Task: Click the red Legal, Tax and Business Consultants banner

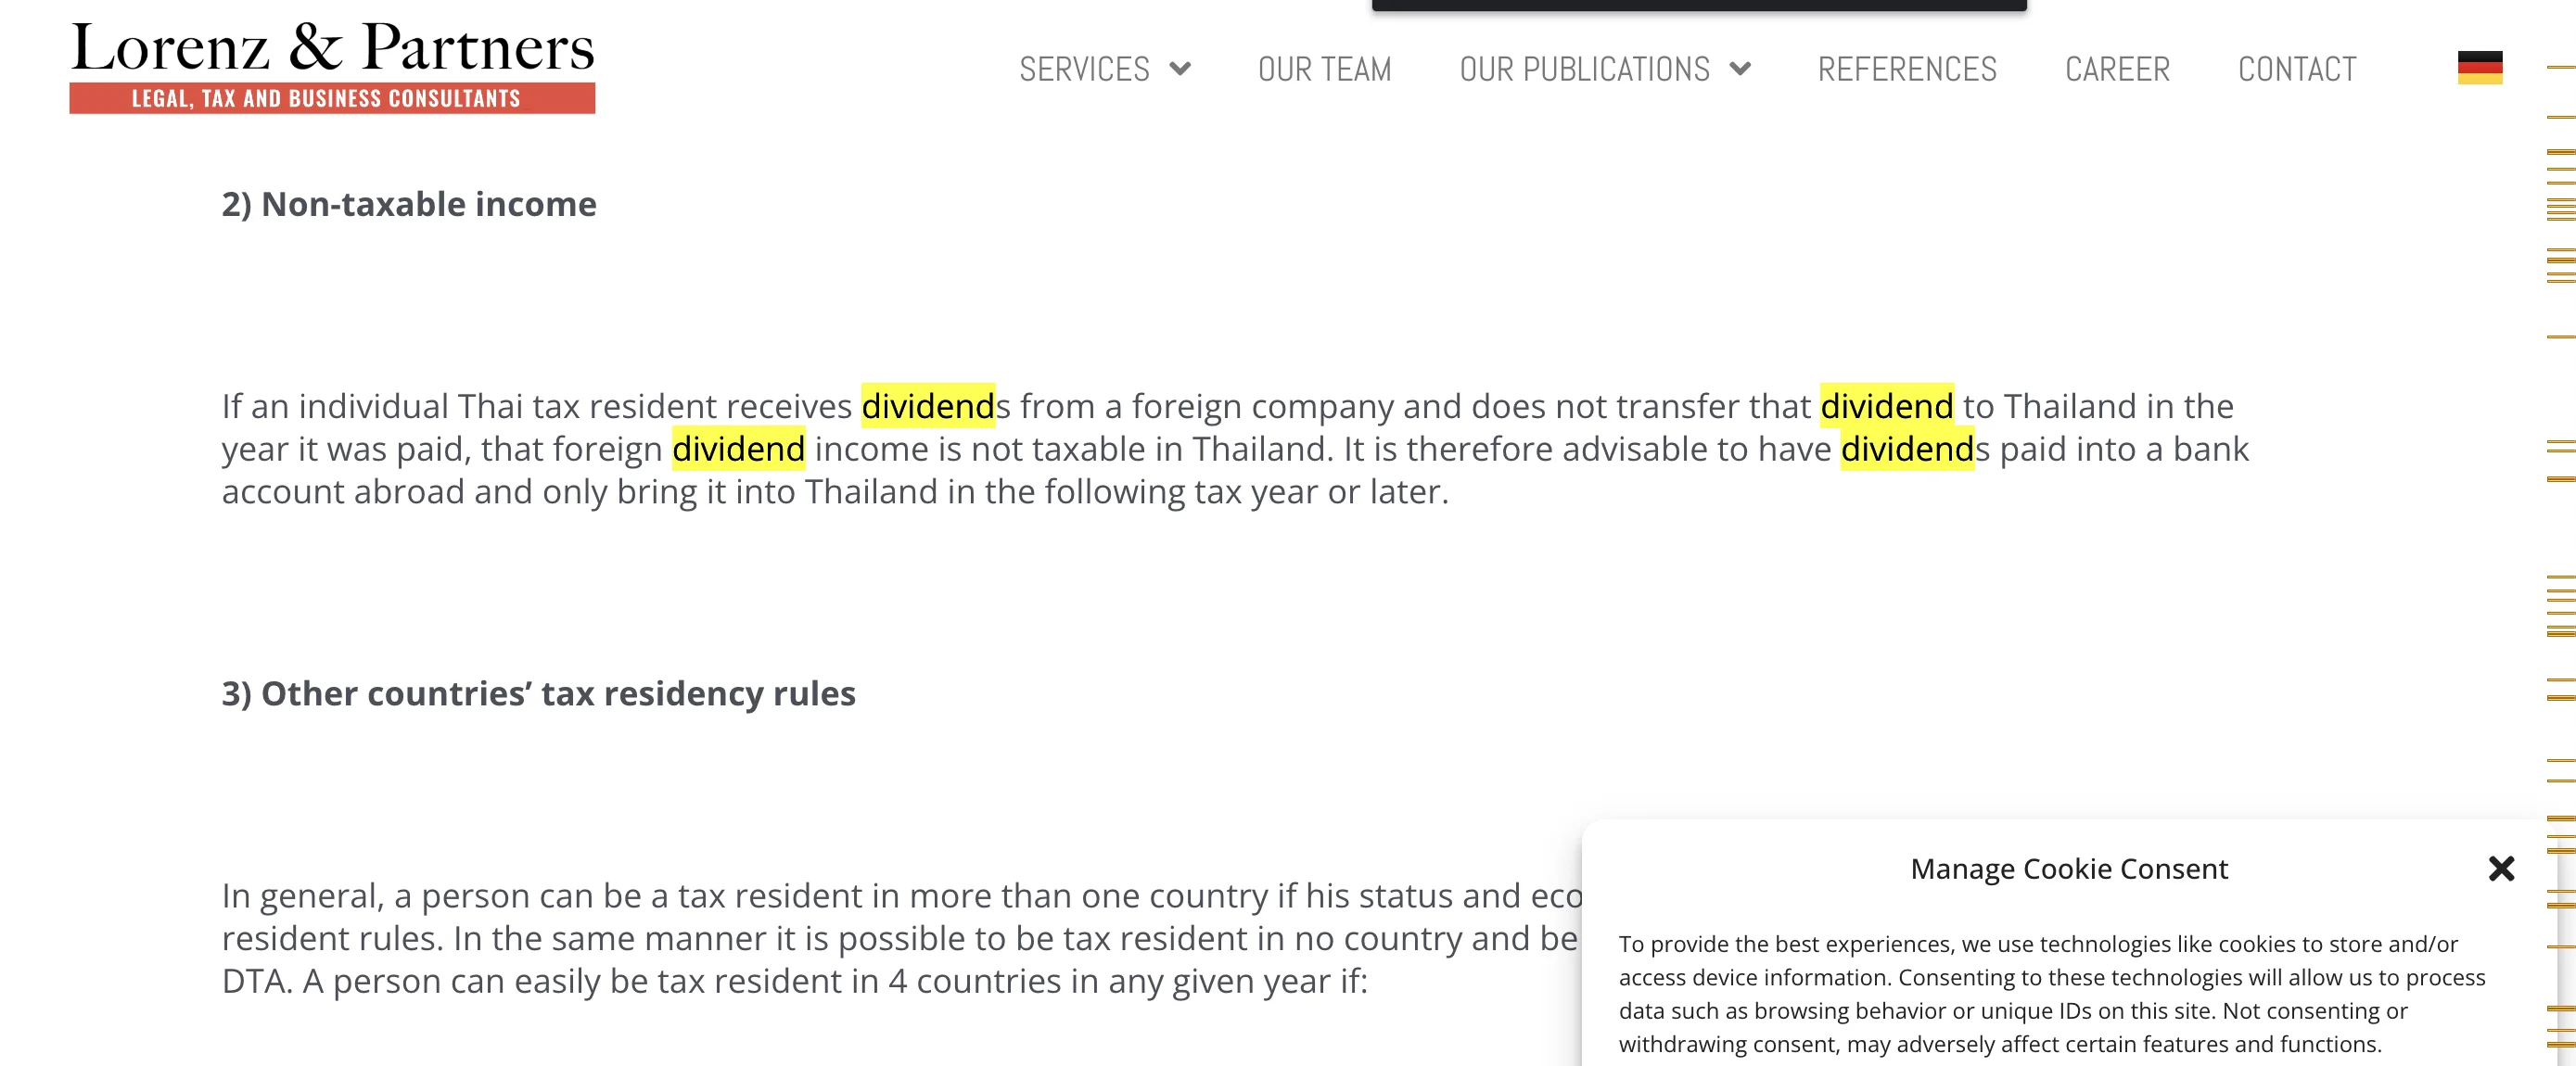Action: pos(332,98)
